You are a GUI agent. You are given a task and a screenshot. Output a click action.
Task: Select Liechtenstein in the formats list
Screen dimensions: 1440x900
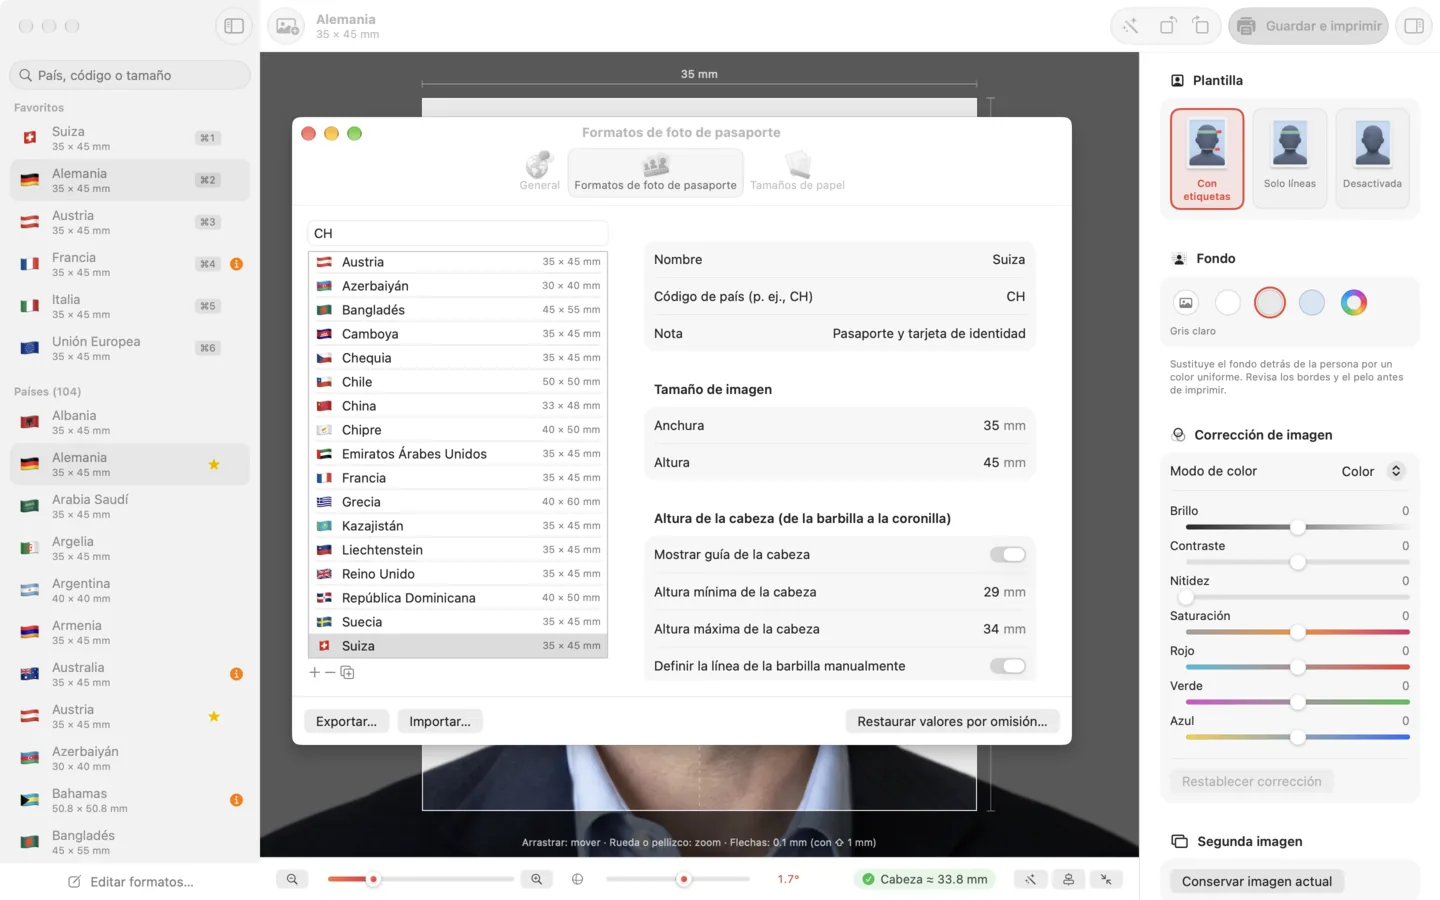tap(457, 550)
